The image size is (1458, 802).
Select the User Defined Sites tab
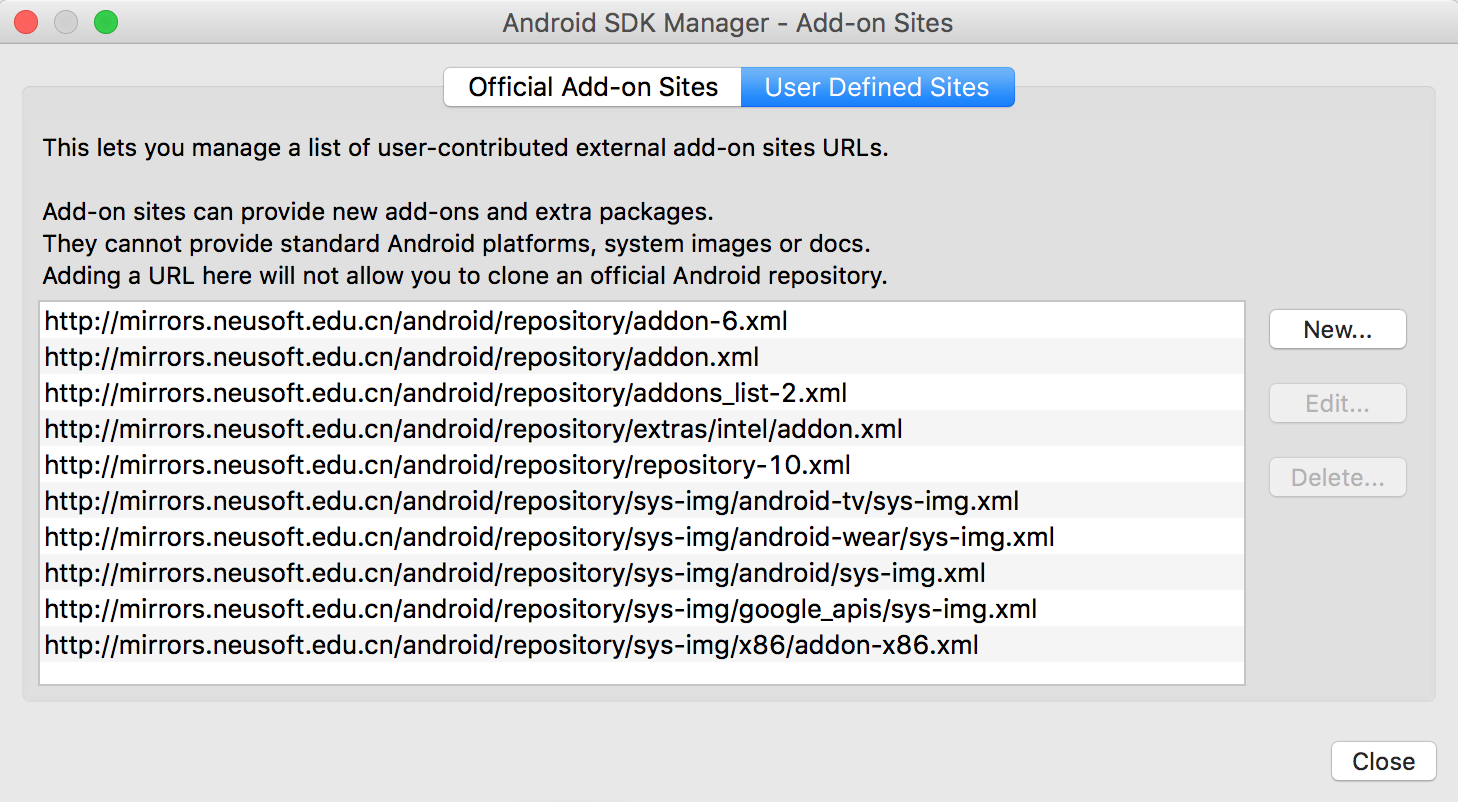(x=877, y=87)
